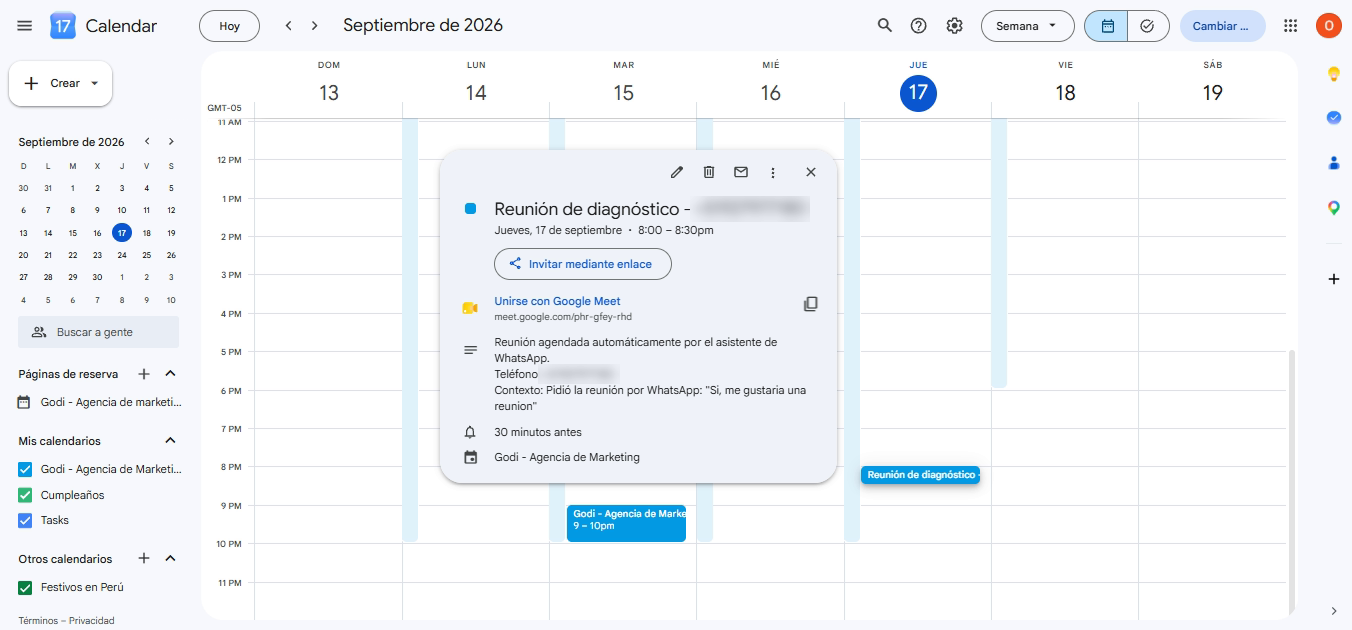
Task: Open Contacts in side panel
Action: point(1333,163)
